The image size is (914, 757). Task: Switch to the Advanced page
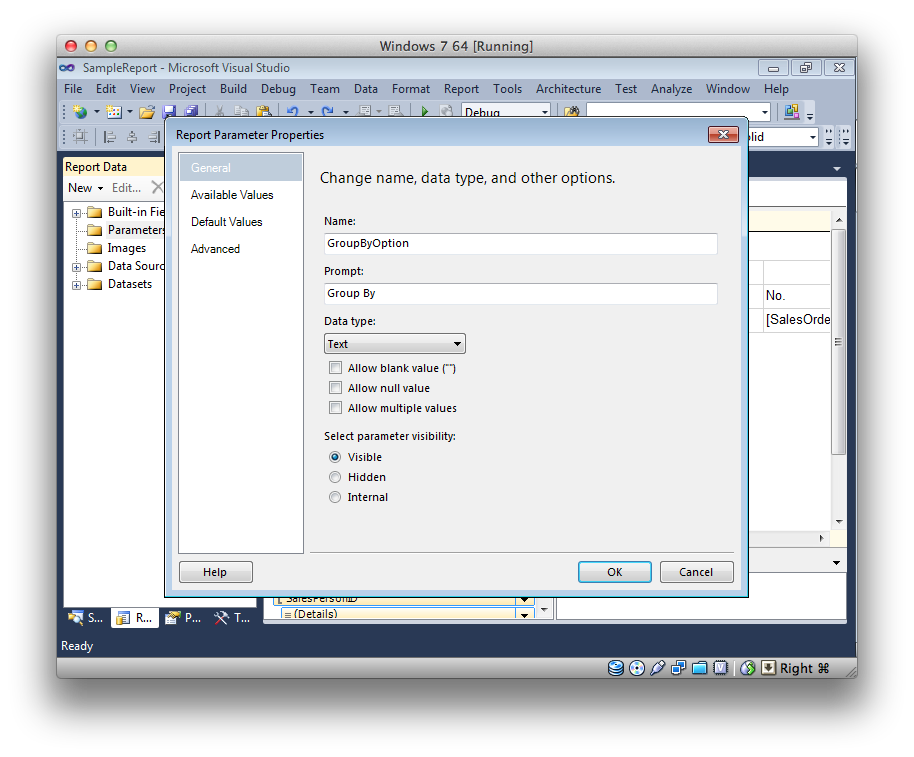click(x=215, y=249)
